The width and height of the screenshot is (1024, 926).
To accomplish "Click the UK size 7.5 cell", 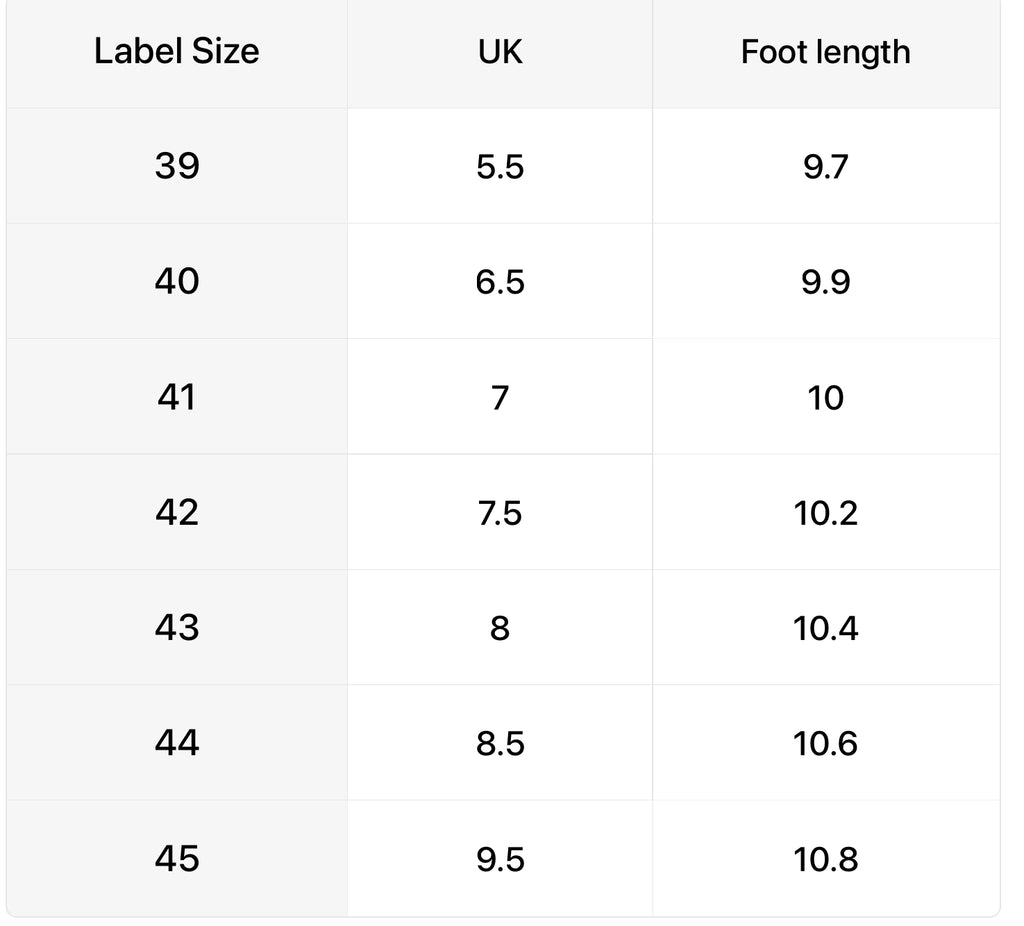I will pyautogui.click(x=500, y=512).
